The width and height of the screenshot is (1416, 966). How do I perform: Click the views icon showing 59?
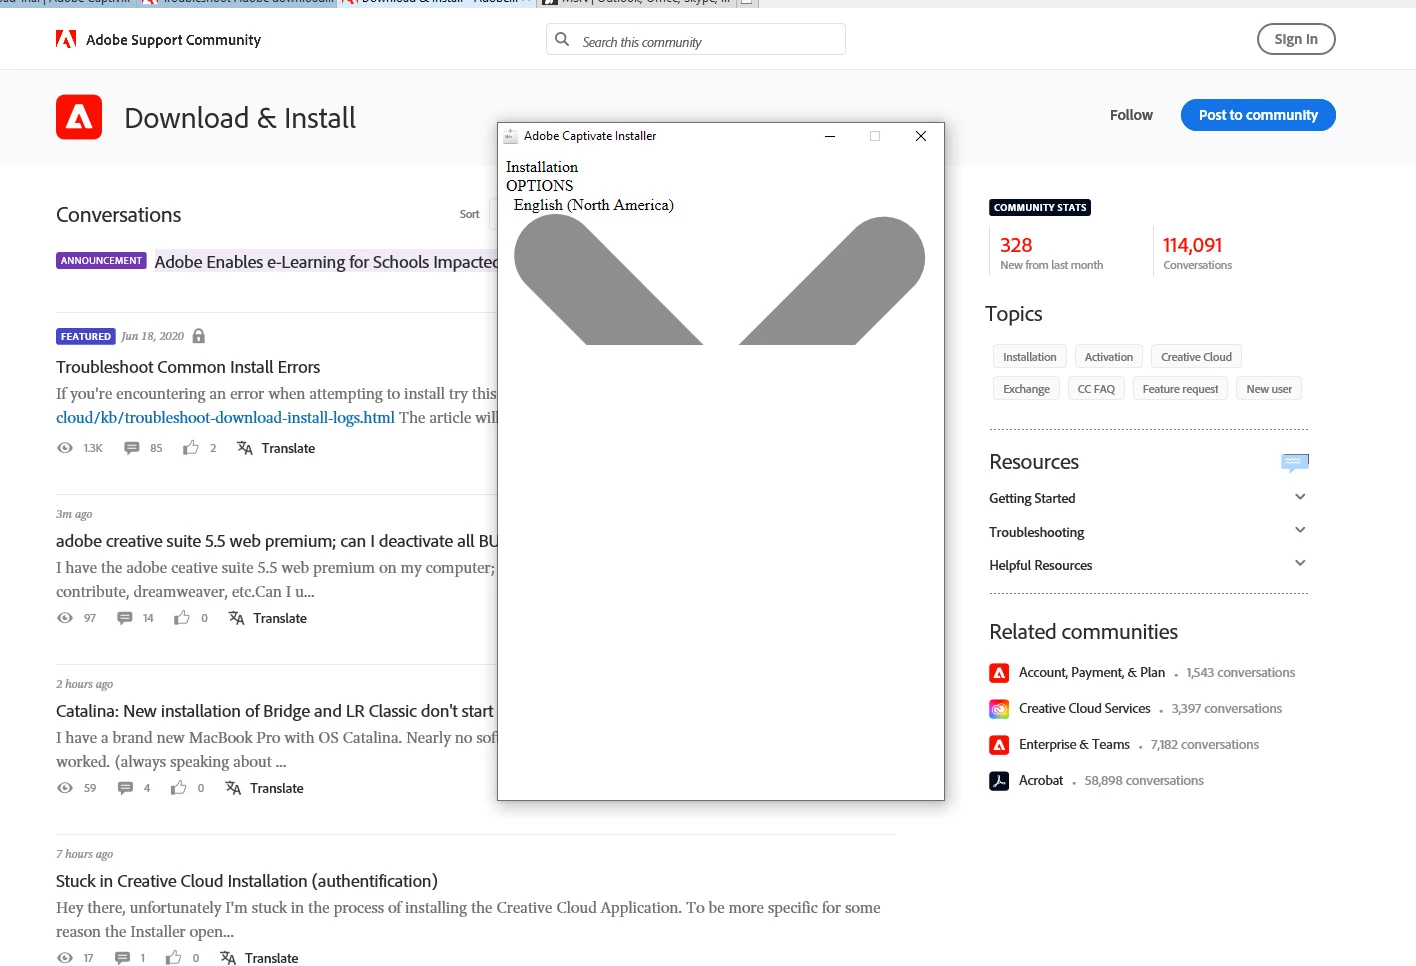(x=65, y=788)
